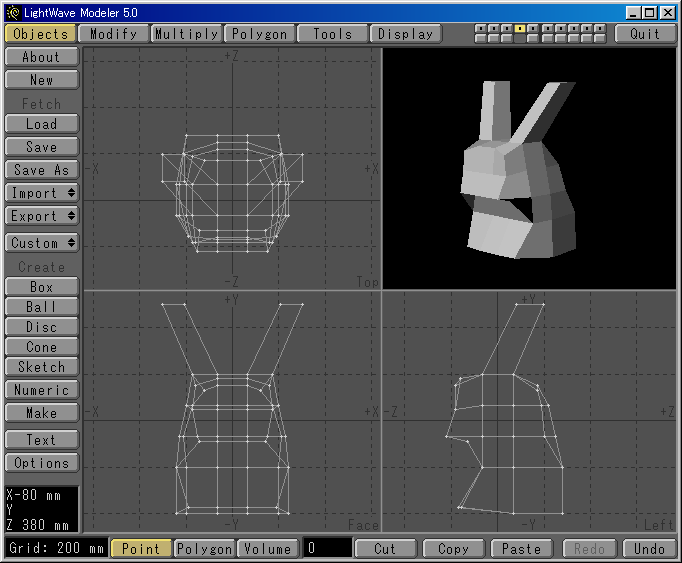Click the selection count field

pos(328,548)
